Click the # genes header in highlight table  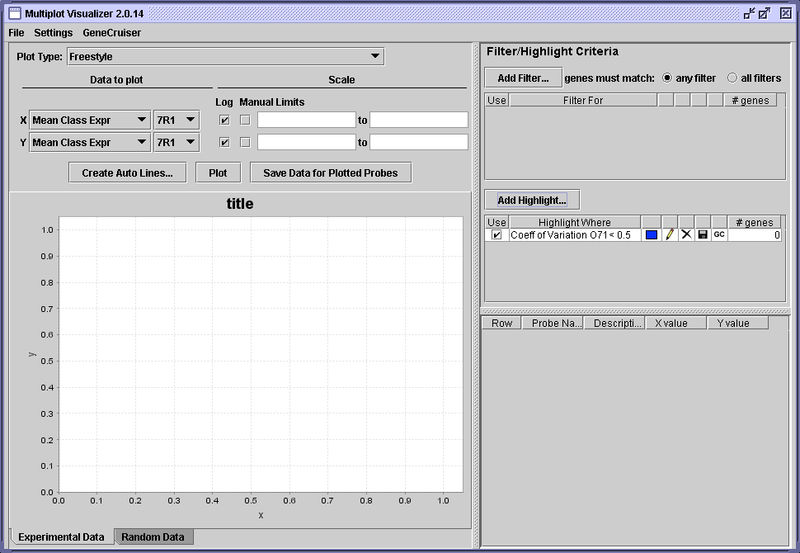point(754,222)
